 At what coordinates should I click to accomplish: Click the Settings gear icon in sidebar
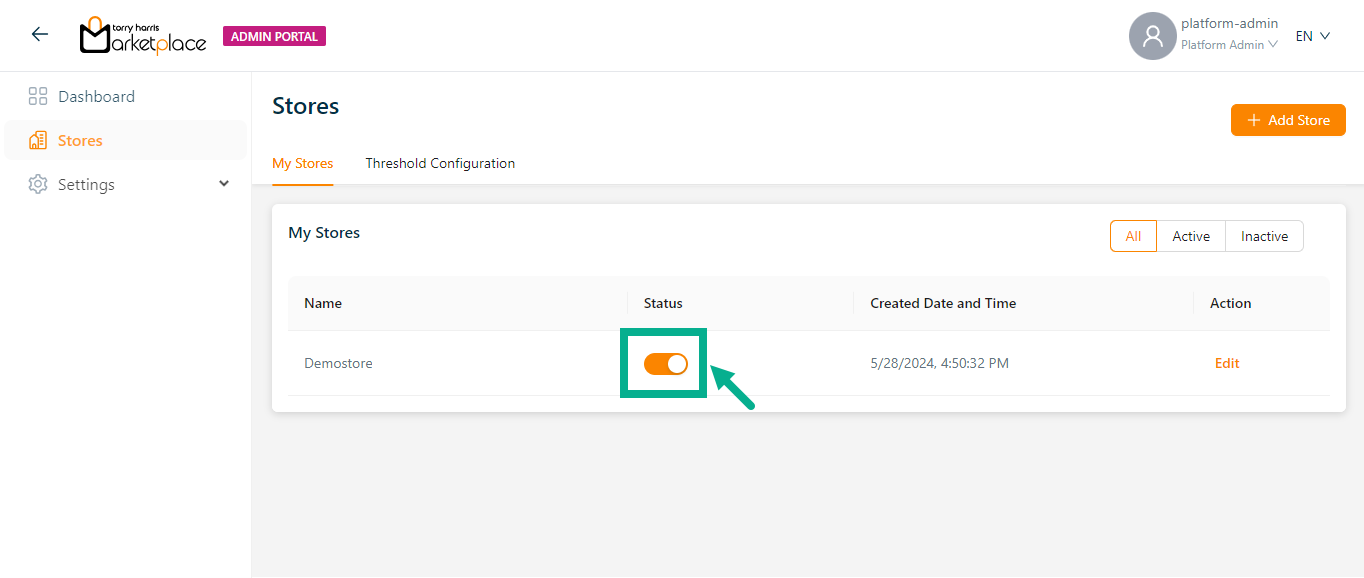tap(38, 185)
